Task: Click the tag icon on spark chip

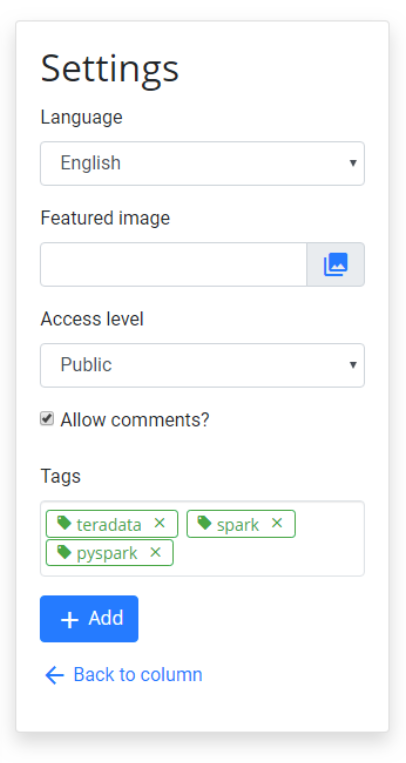Action: (204, 523)
